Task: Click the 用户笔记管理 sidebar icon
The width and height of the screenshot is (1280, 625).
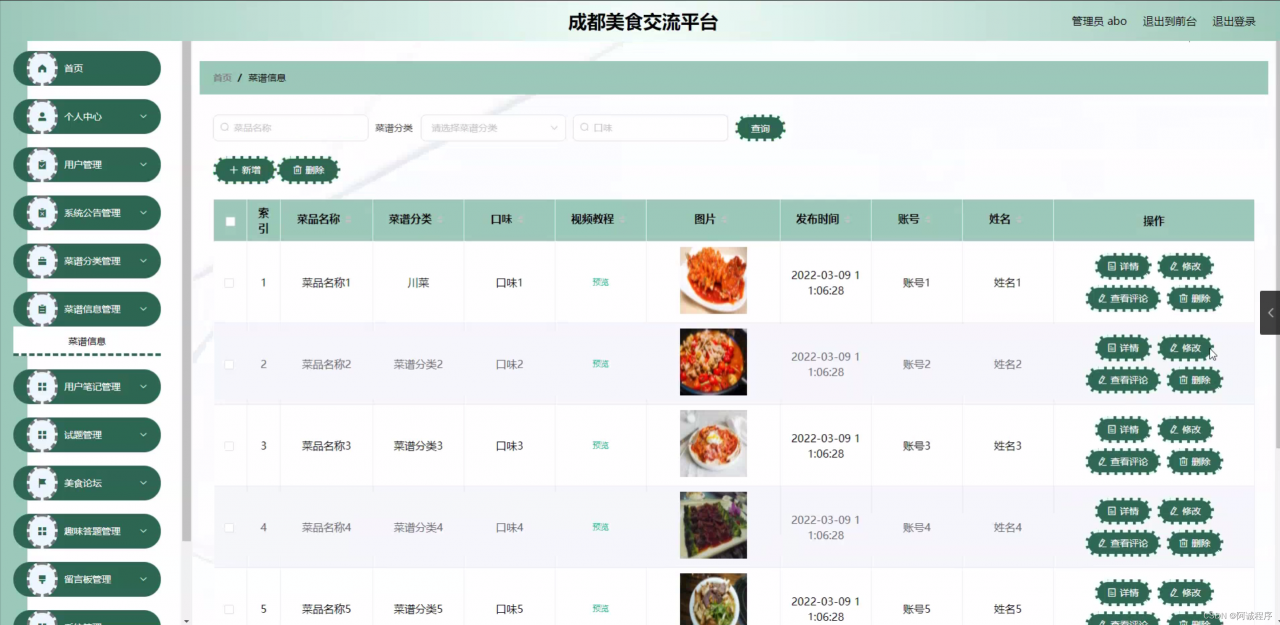Action: [42, 387]
